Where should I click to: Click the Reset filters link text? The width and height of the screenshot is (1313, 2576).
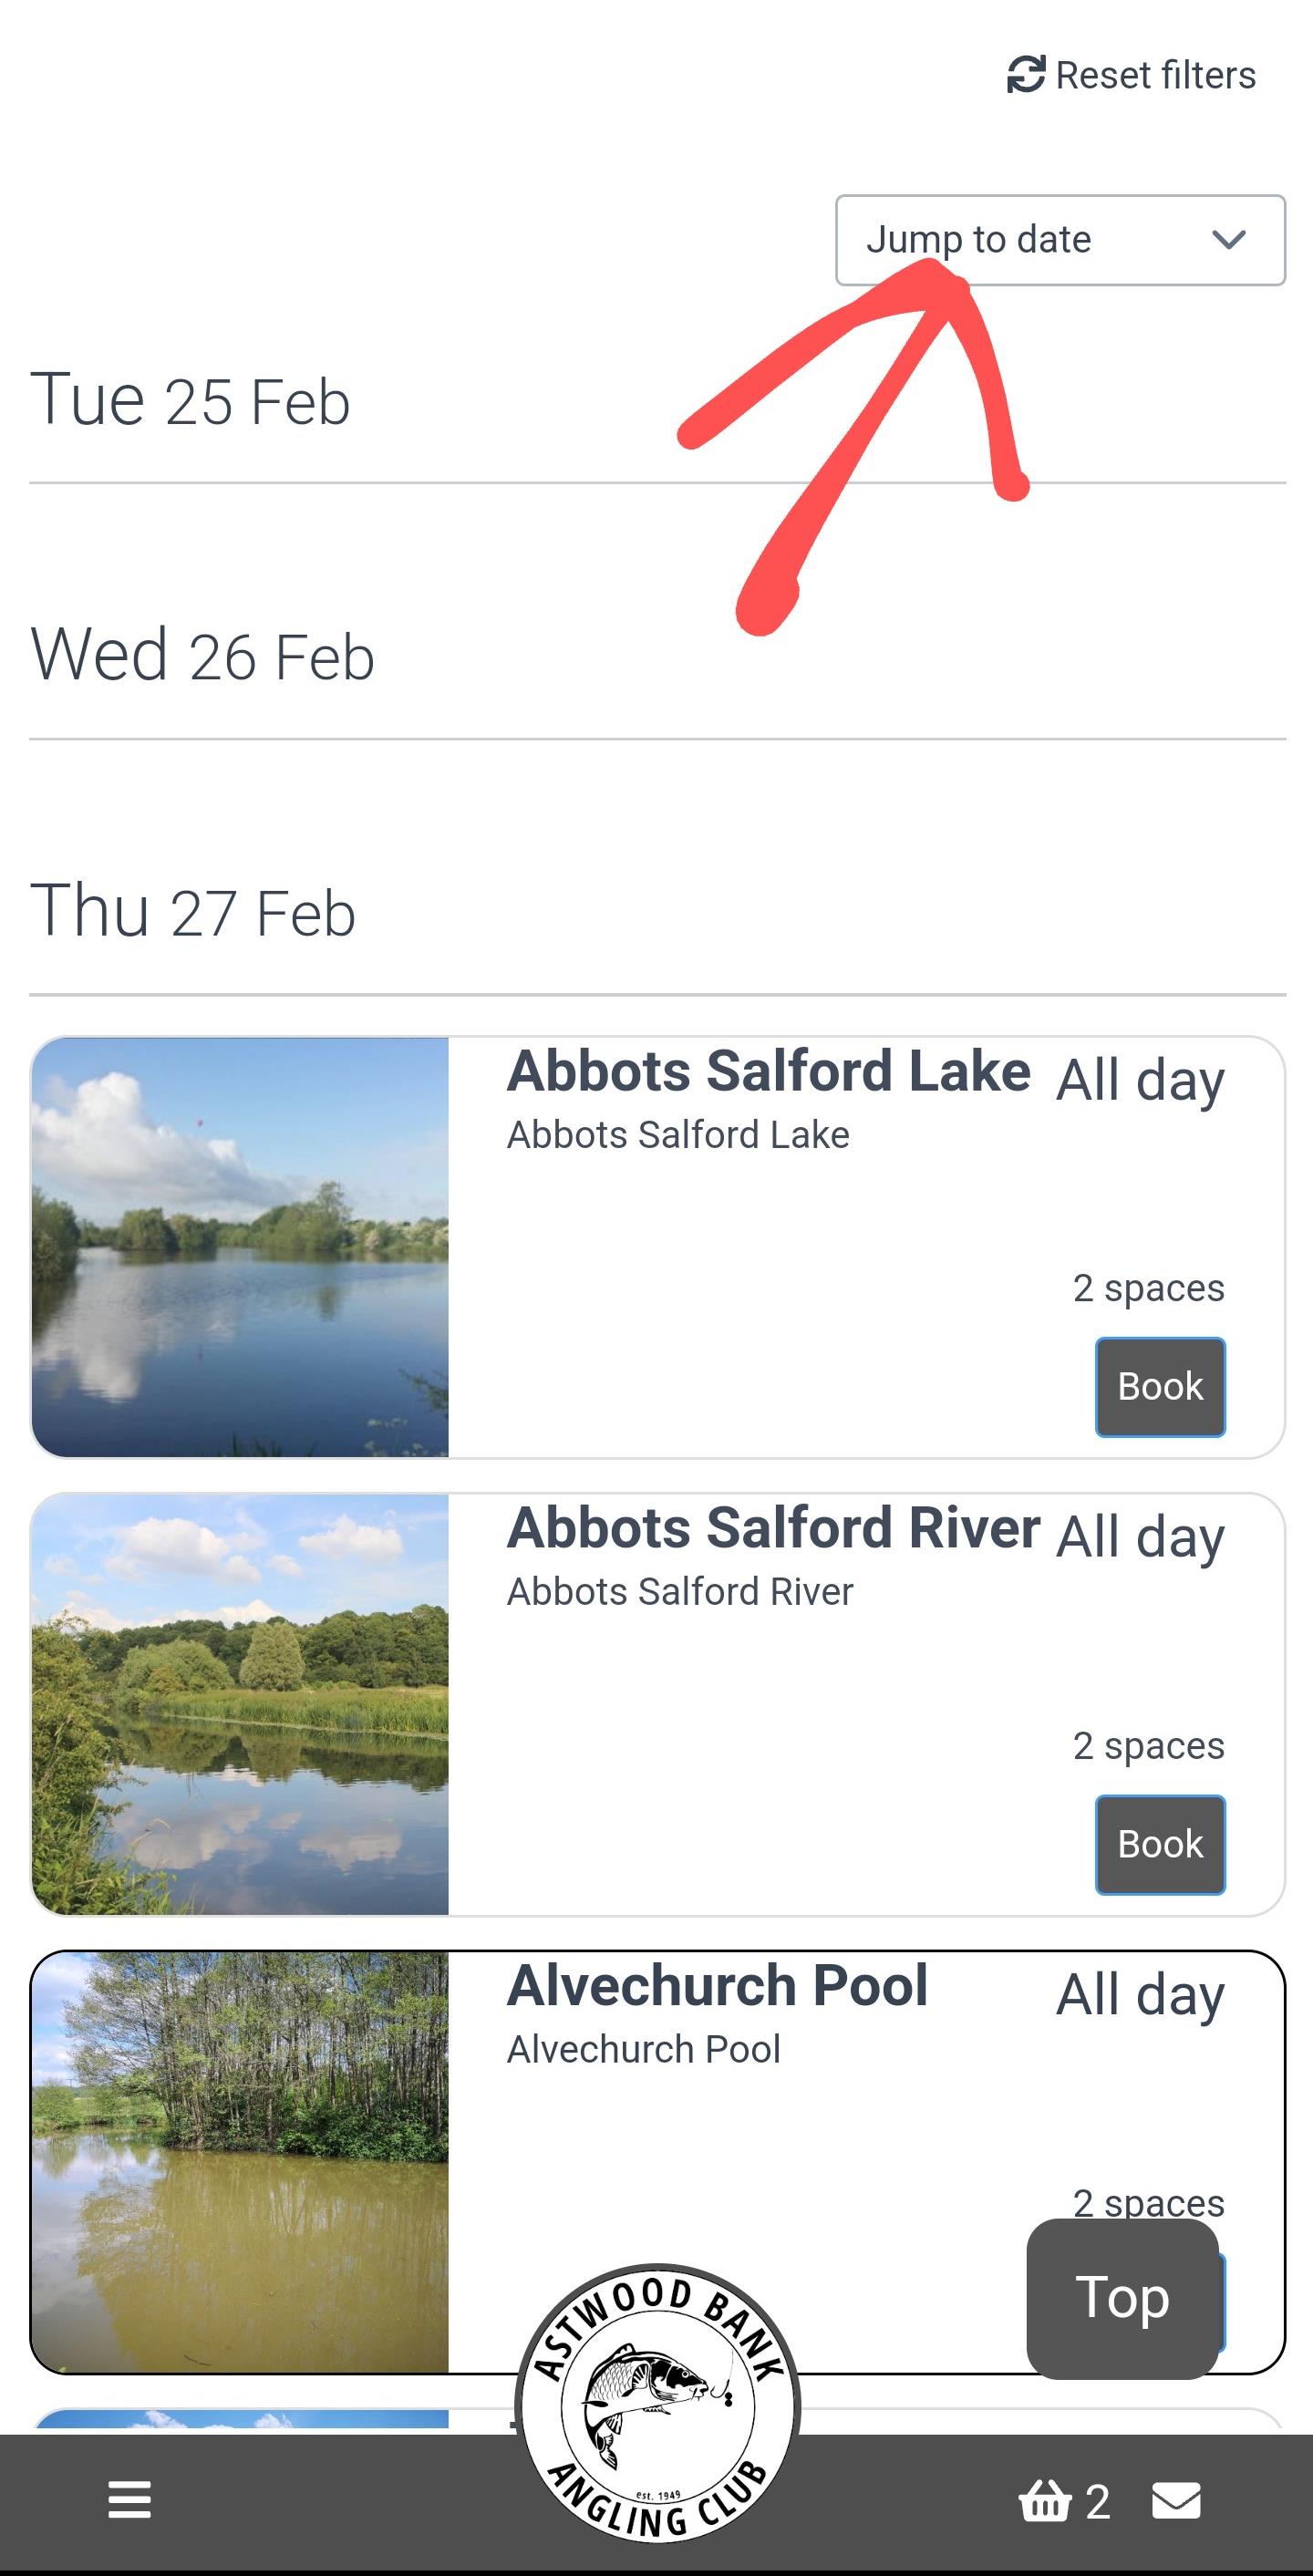coord(1155,75)
